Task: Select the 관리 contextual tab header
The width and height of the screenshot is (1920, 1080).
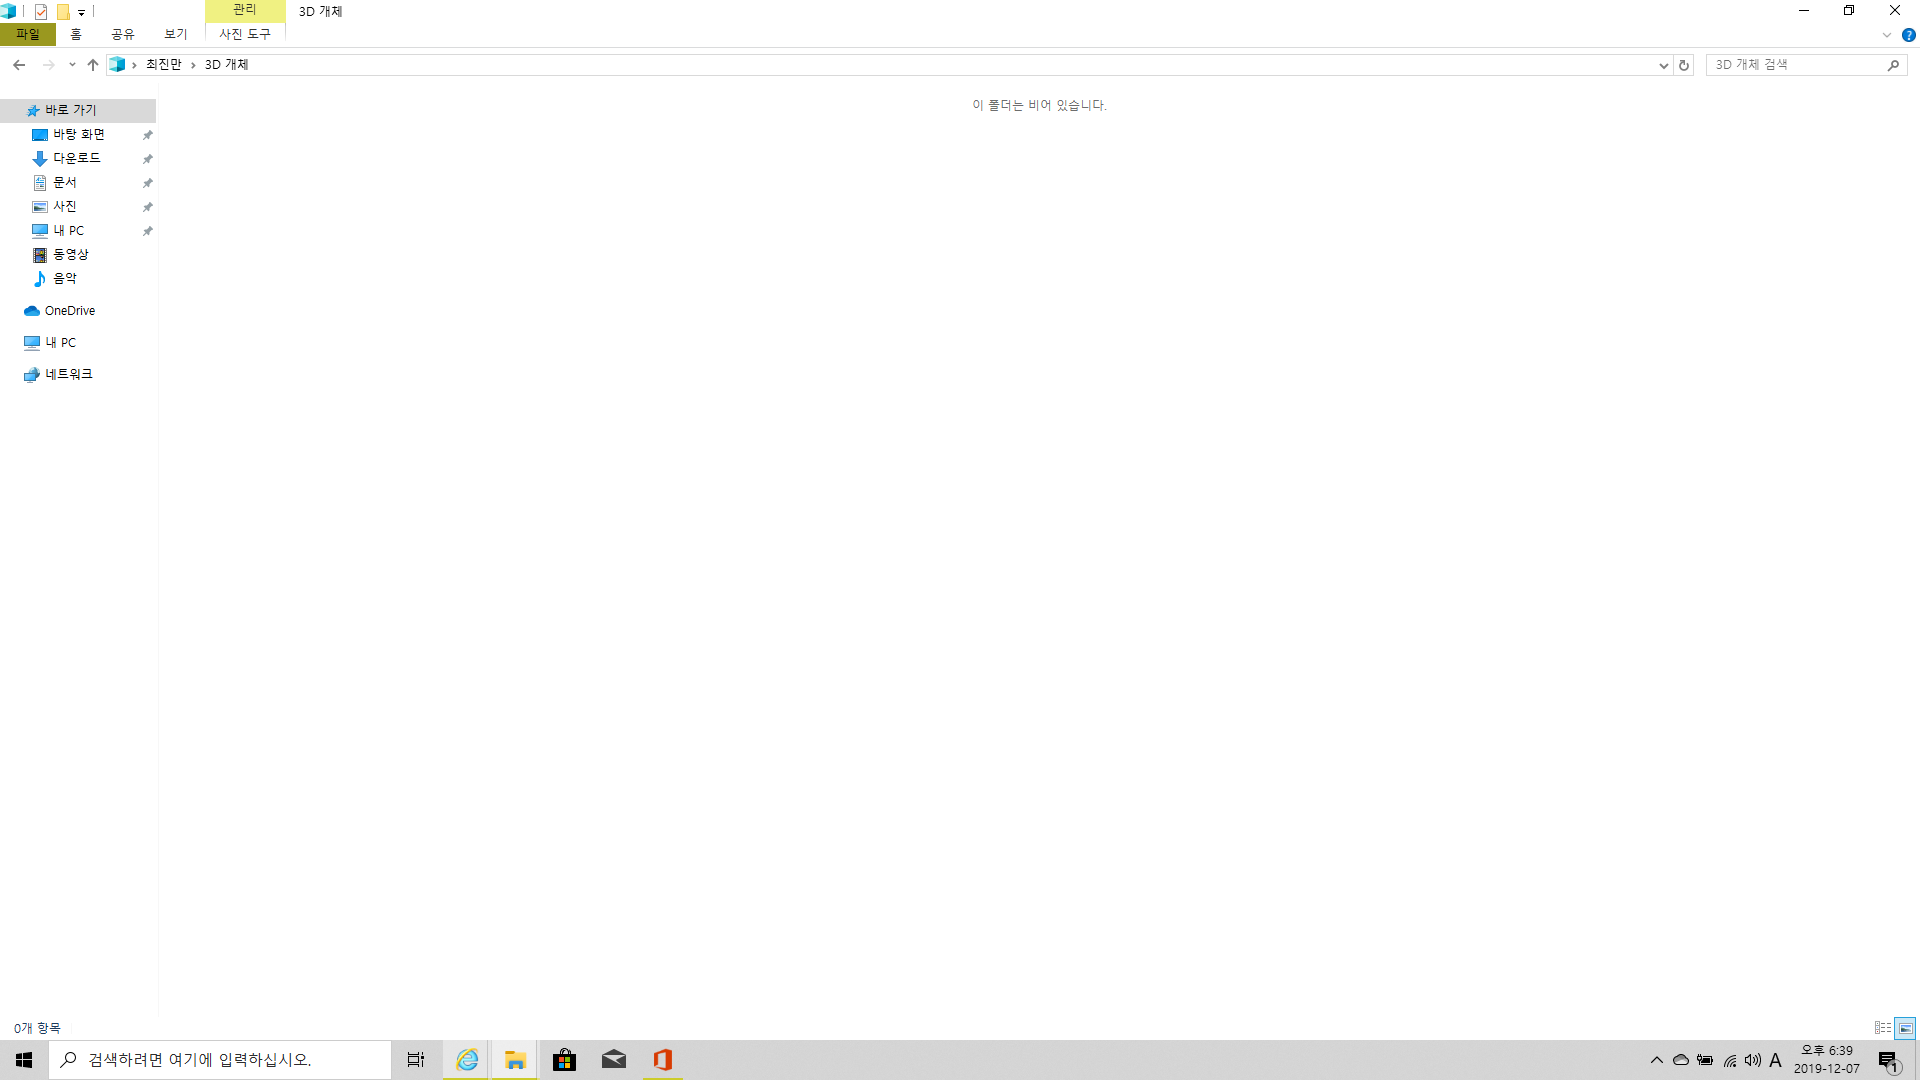Action: click(x=245, y=10)
